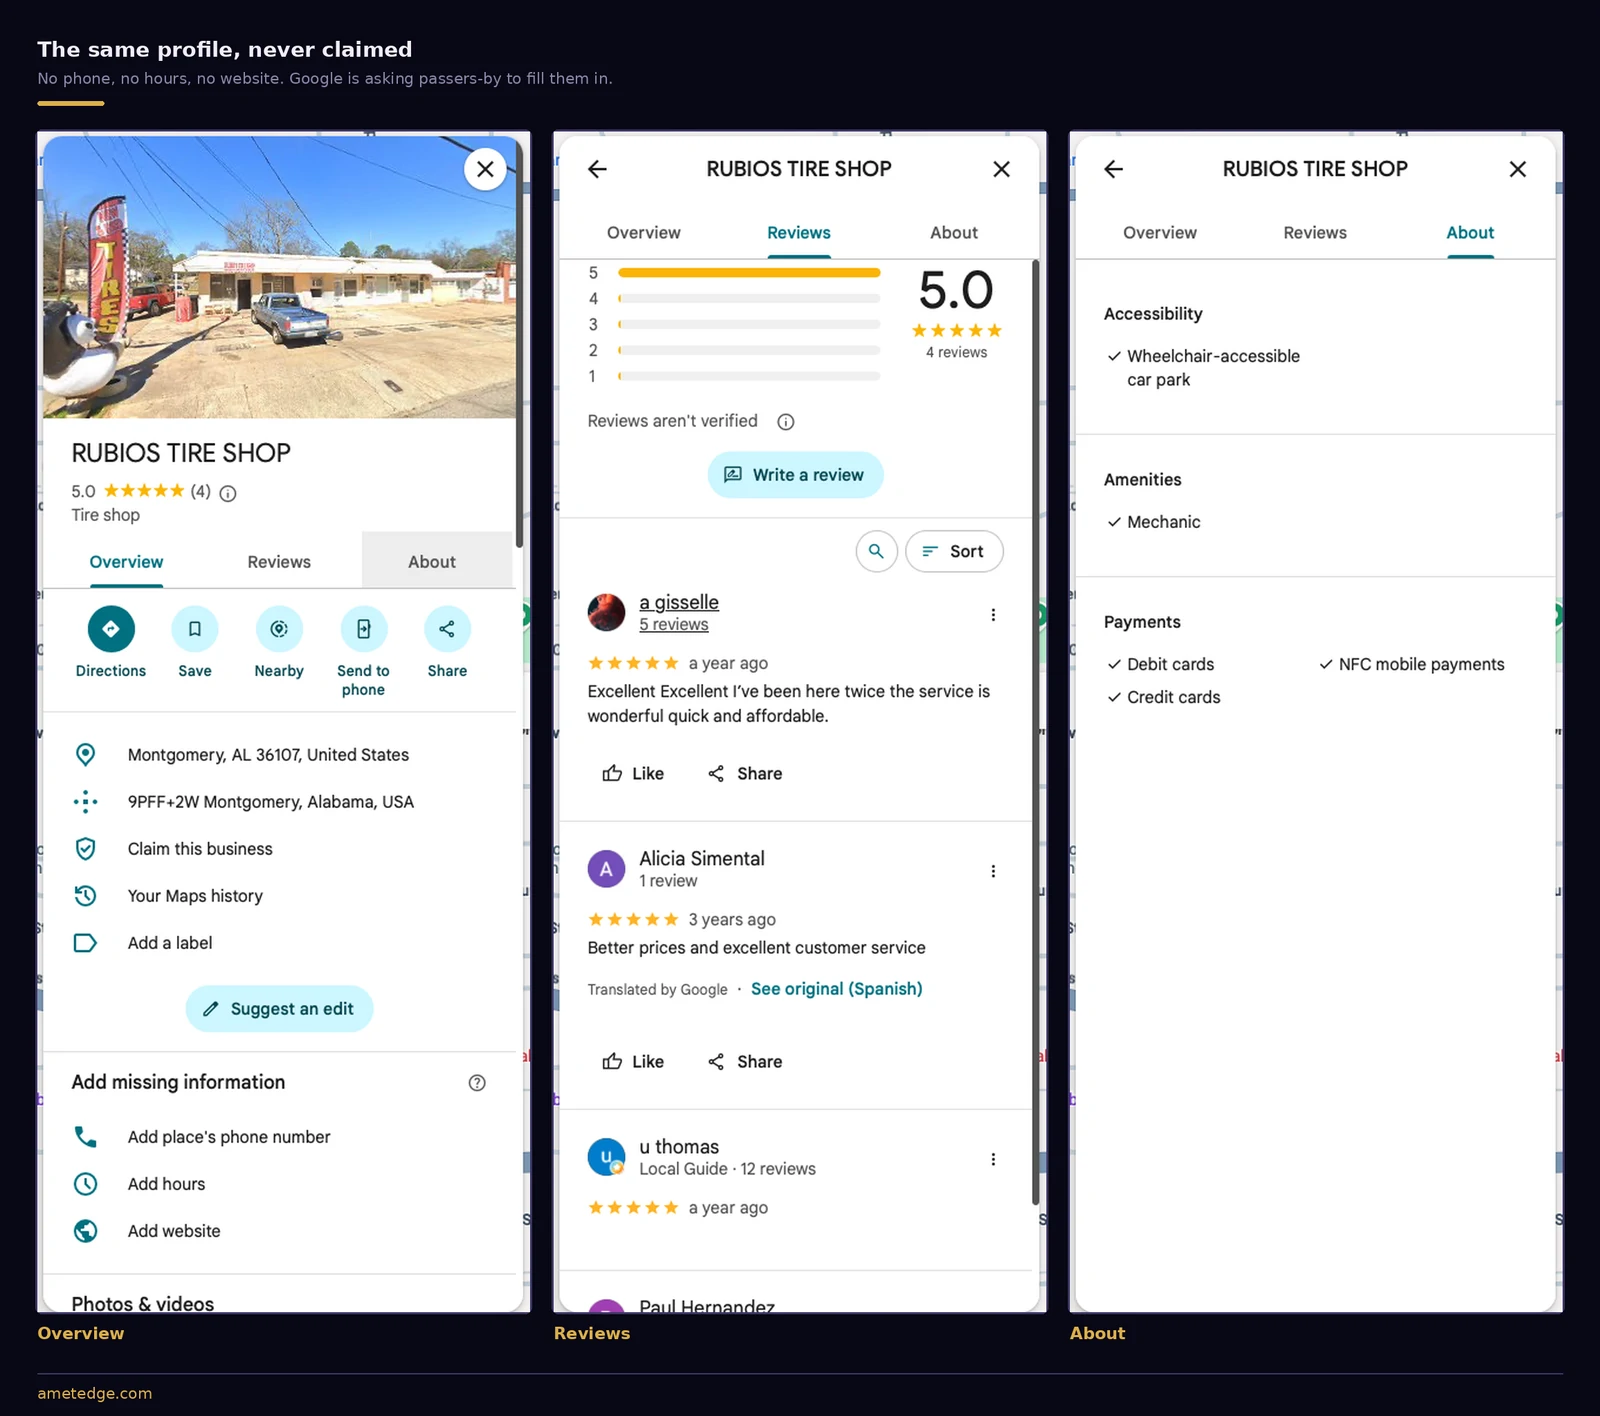1600x1416 pixels.
Task: Open help icon beside Add missing information
Action: [x=477, y=1083]
